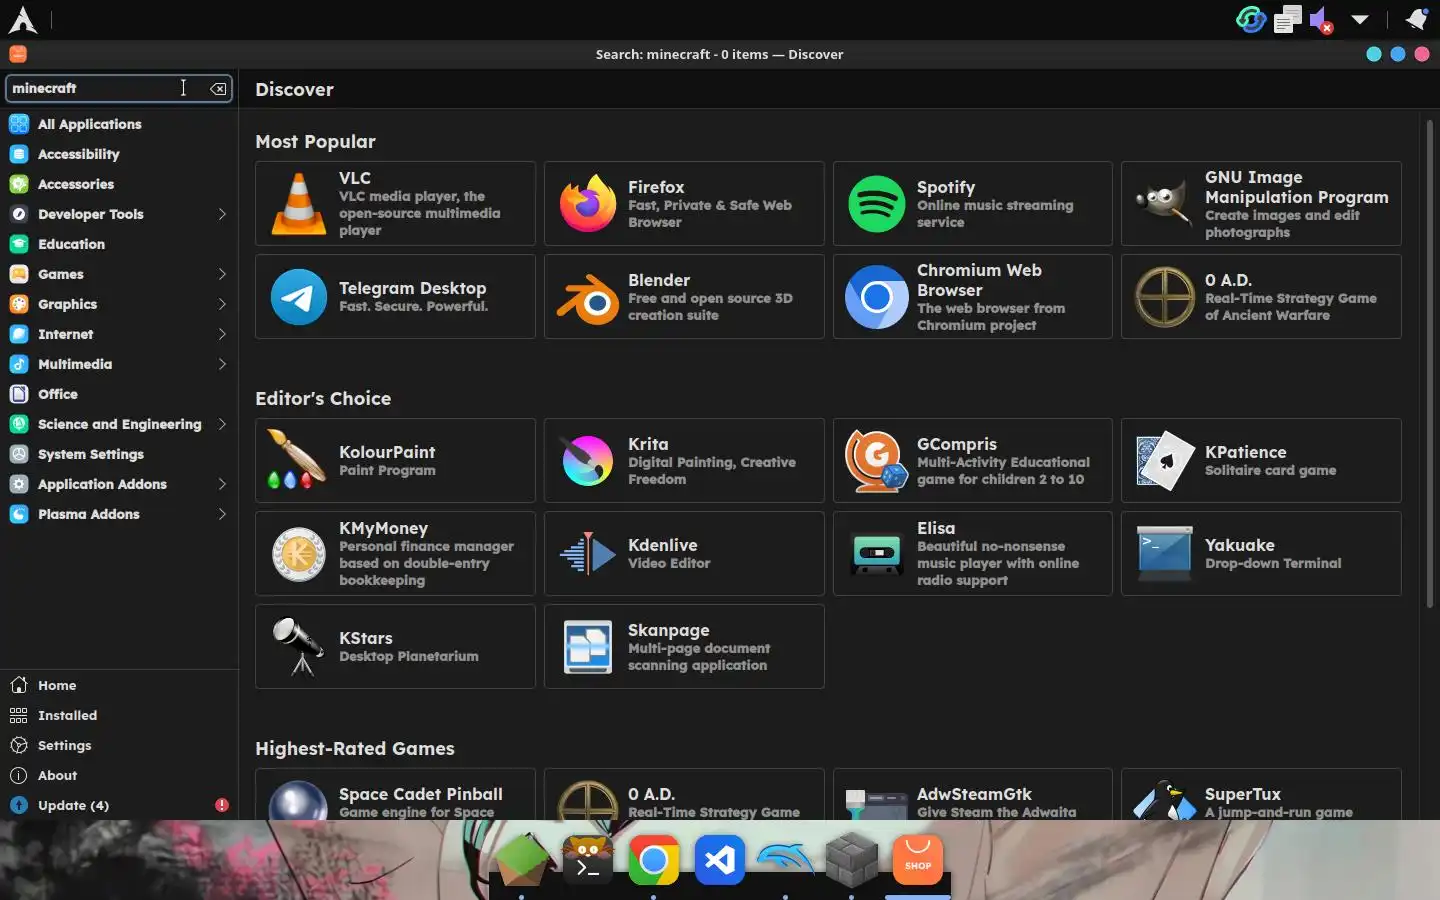Image resolution: width=1440 pixels, height=900 pixels.
Task: Open the VLC media player card icon
Action: click(x=299, y=204)
